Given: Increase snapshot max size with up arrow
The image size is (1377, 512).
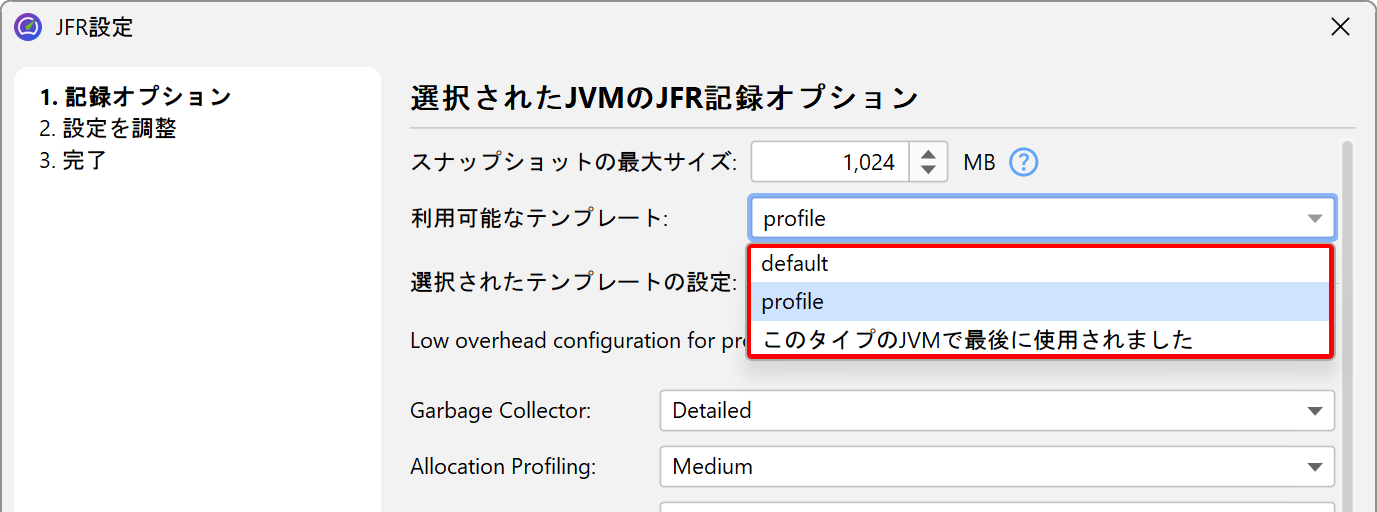Looking at the screenshot, I should point(928,154).
